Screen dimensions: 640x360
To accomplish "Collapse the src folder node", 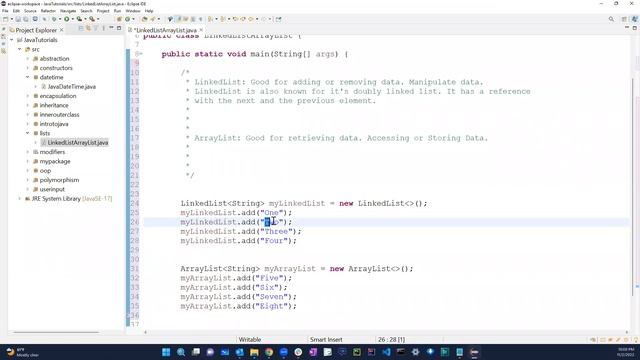I will [20, 49].
